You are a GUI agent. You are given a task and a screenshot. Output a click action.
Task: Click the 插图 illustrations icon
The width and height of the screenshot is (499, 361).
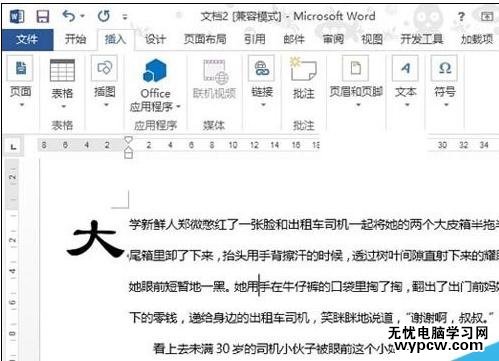tap(104, 68)
